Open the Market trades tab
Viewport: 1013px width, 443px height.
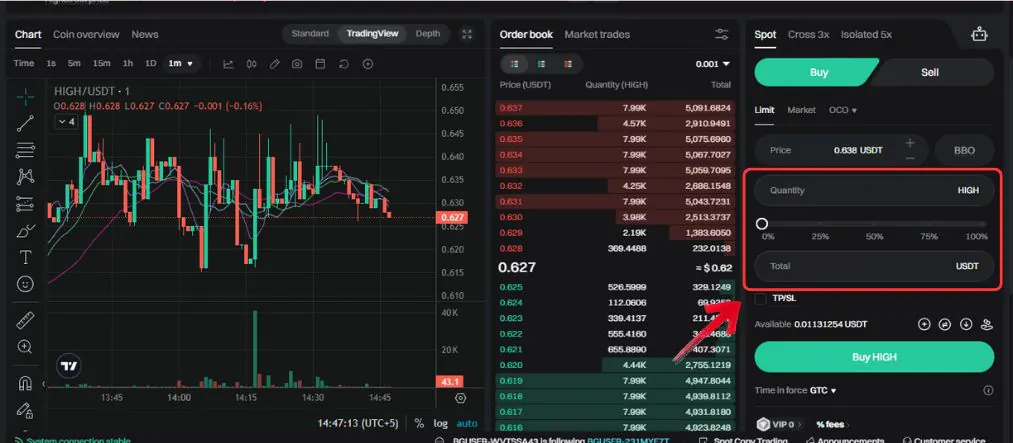(597, 34)
